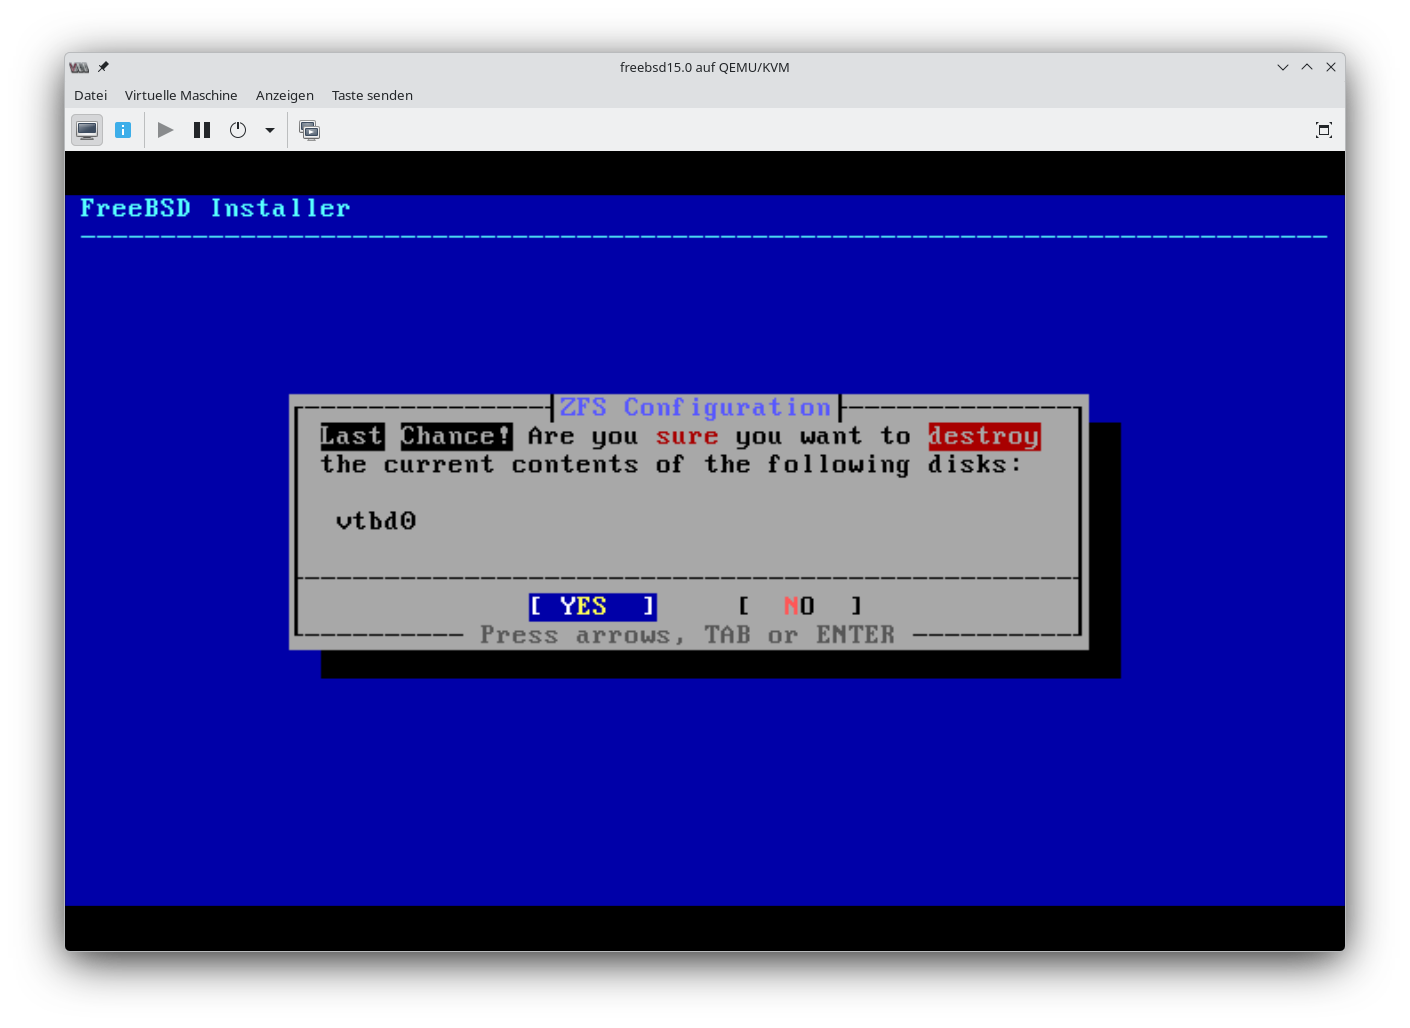1410x1028 pixels.
Task: Open the snapshots manager icon
Action: click(310, 130)
